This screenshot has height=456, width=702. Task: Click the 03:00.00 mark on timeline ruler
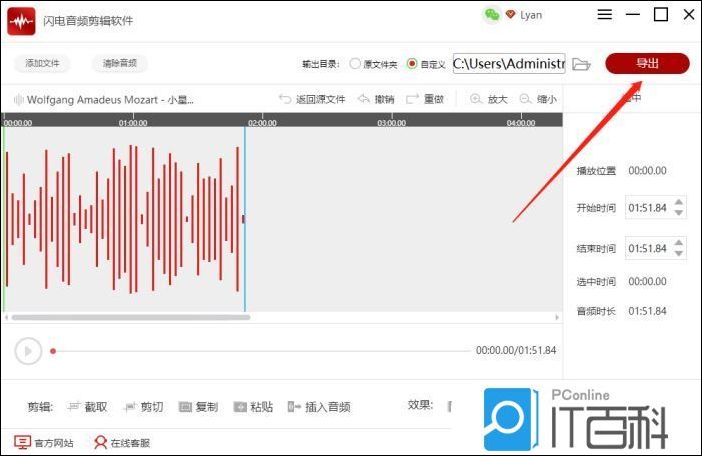pyautogui.click(x=392, y=123)
